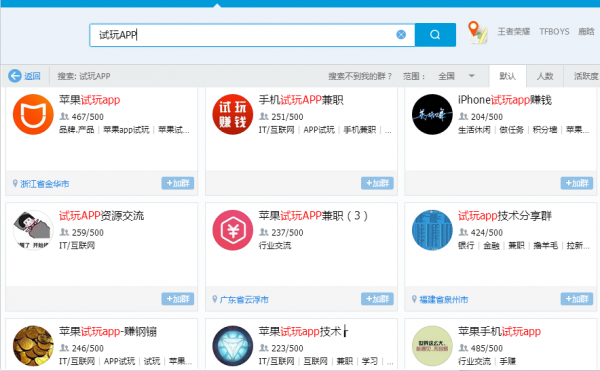This screenshot has width=600, height=371.
Task: Click the magnifier search button
Action: (435, 35)
